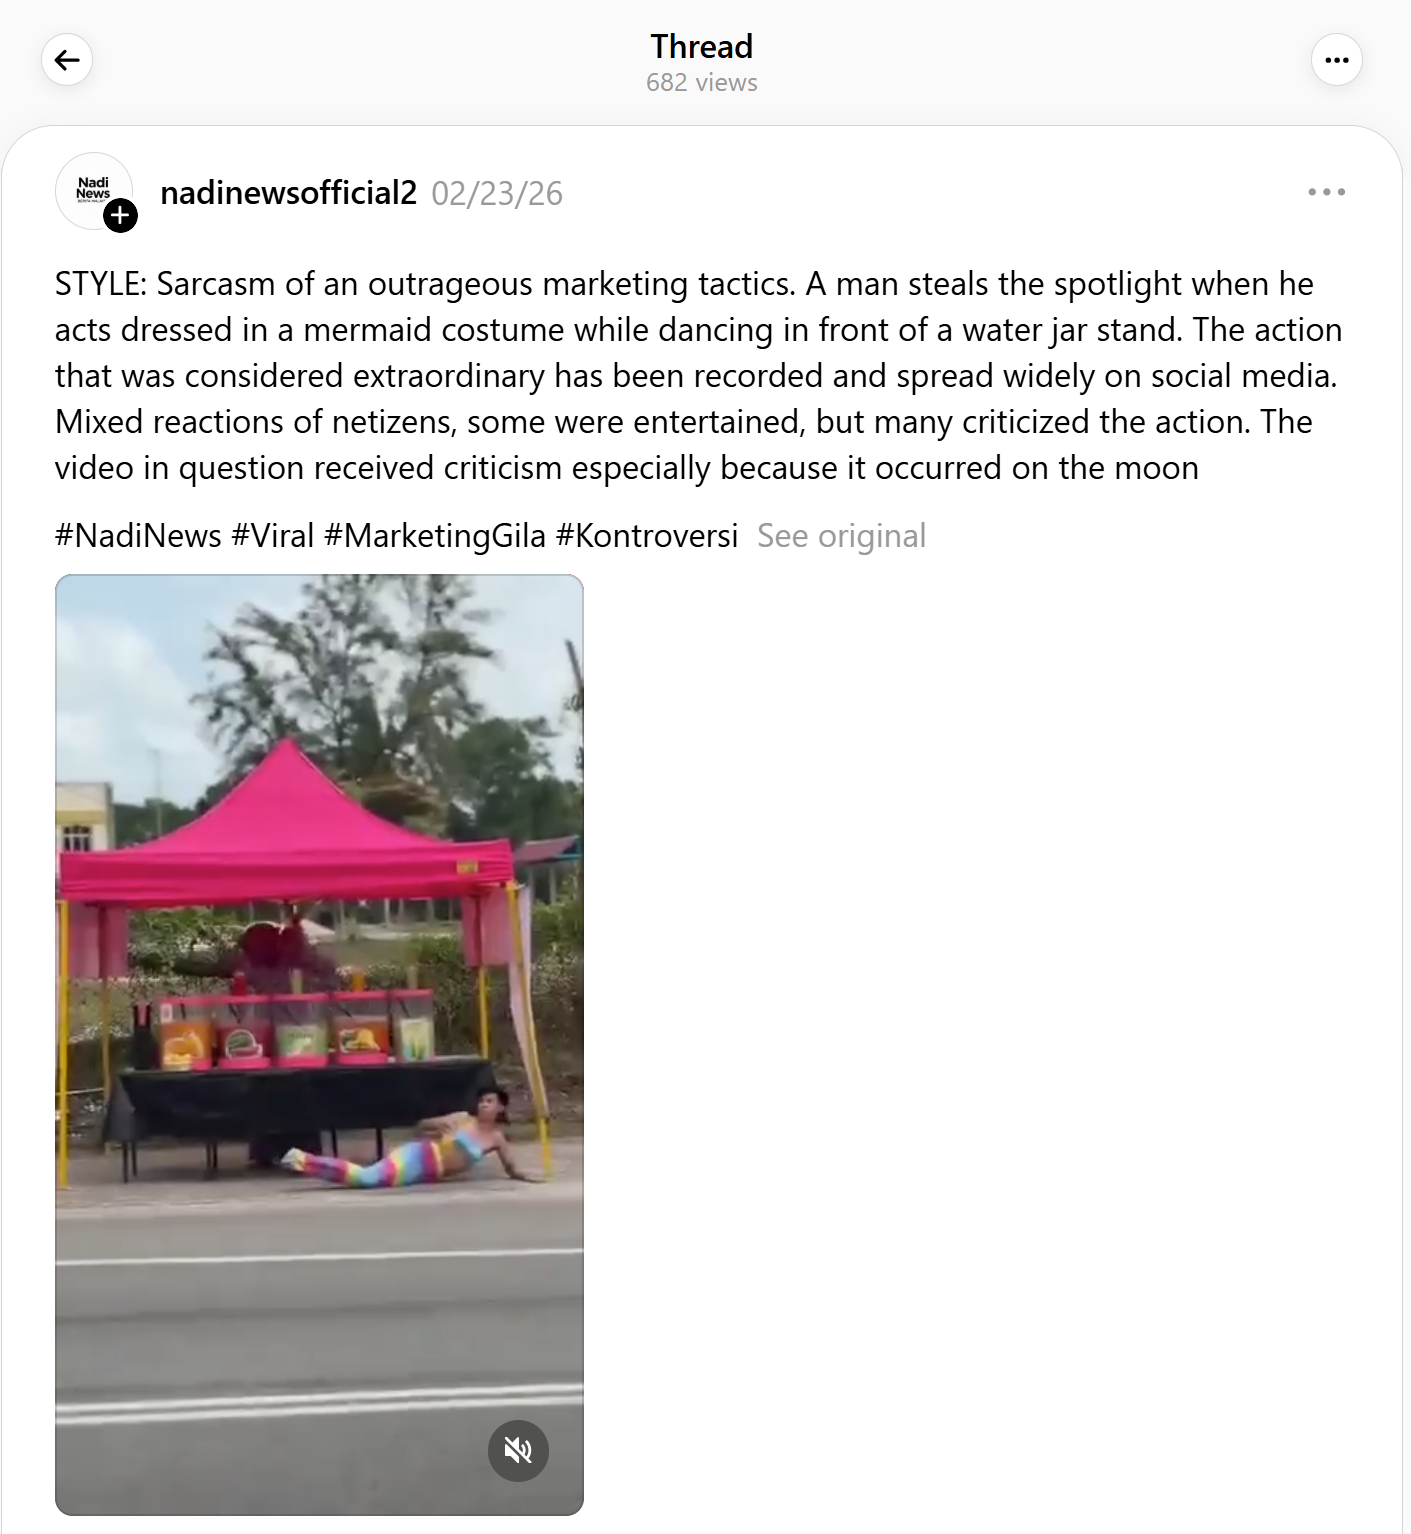Click the 682 views counter
The height and width of the screenshot is (1534, 1411).
[x=702, y=82]
